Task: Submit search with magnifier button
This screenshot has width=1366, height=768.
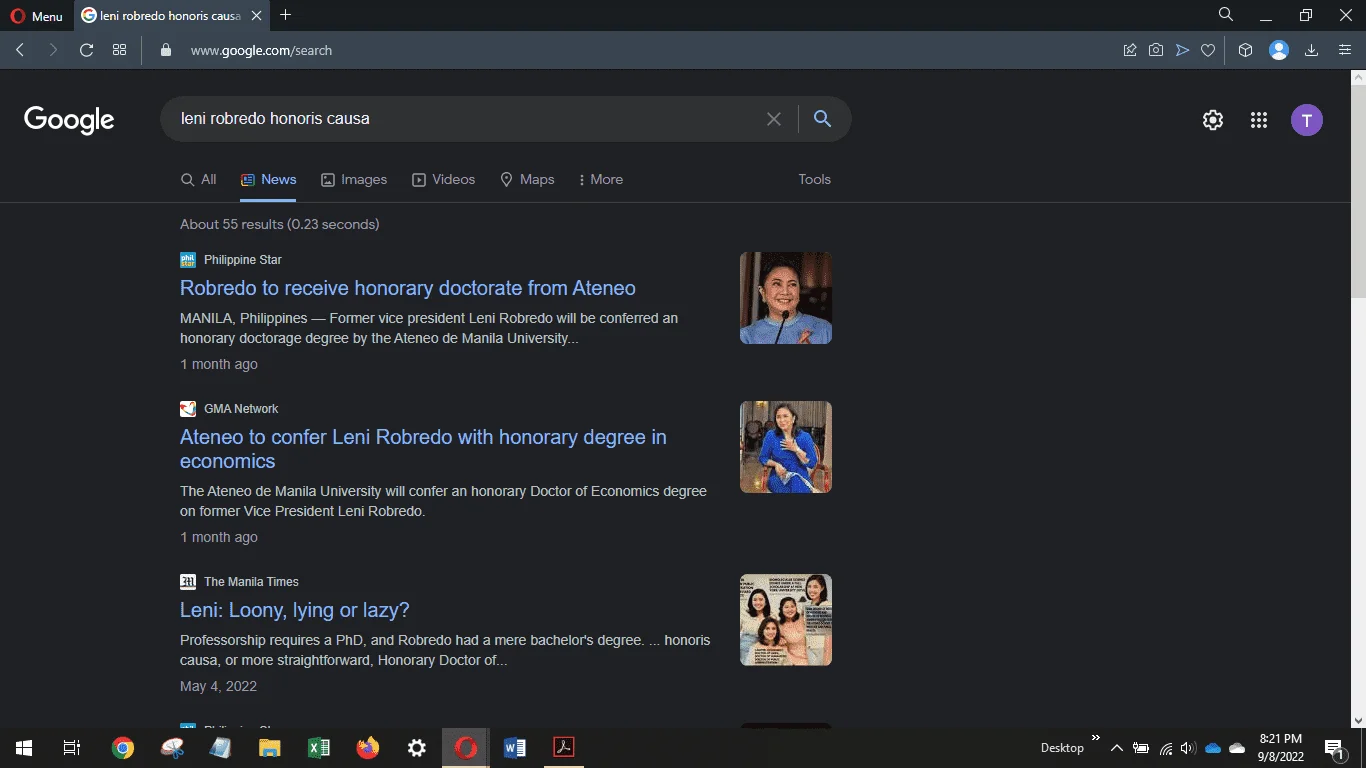Action: pyautogui.click(x=823, y=119)
